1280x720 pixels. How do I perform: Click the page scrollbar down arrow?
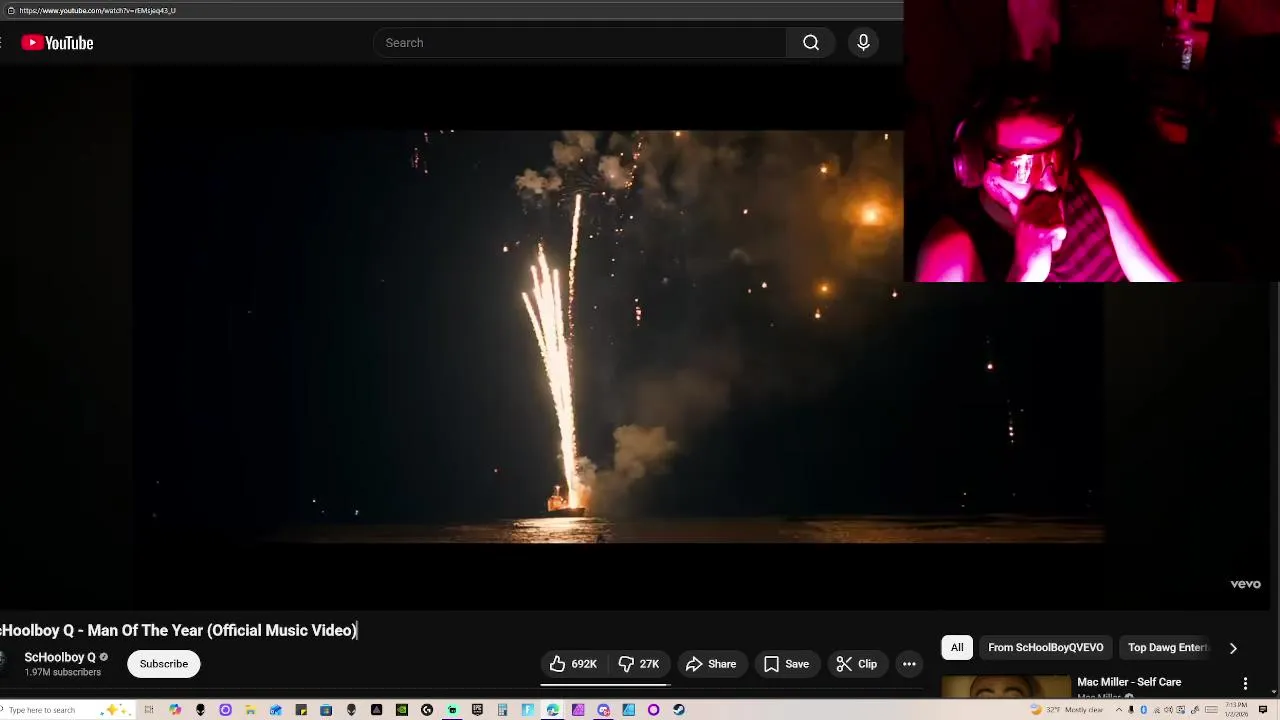click(x=1274, y=691)
